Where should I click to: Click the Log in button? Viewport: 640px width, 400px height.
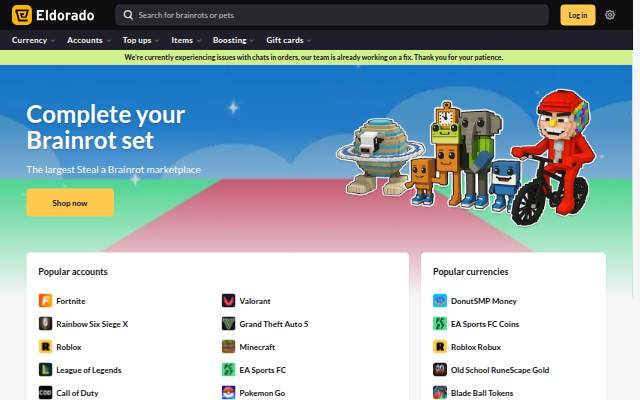578,15
